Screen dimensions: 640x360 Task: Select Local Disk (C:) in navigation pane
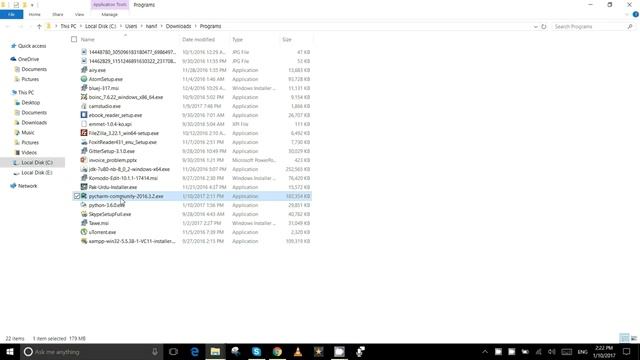coord(37,162)
